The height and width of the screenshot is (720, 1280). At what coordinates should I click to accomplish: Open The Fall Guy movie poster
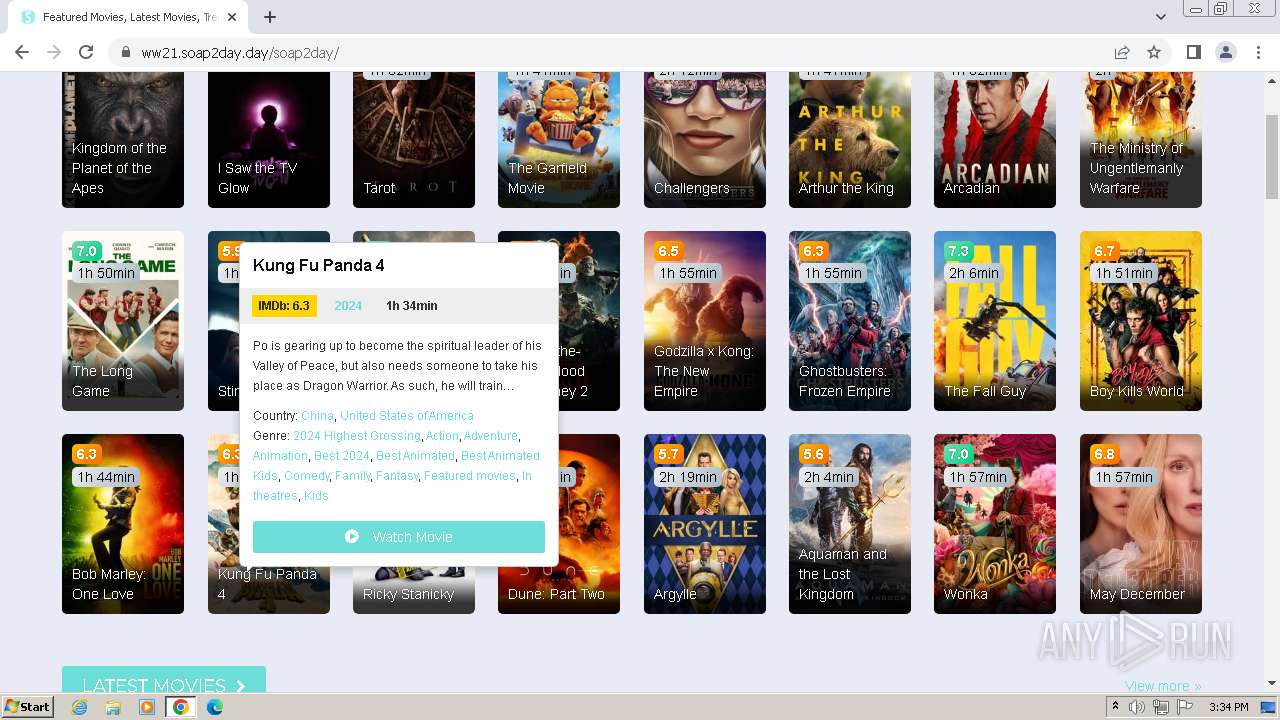[x=995, y=321]
